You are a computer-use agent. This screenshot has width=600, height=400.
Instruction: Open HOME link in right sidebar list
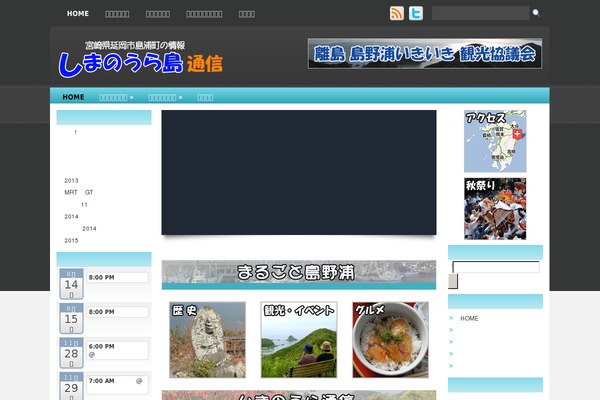(x=469, y=318)
